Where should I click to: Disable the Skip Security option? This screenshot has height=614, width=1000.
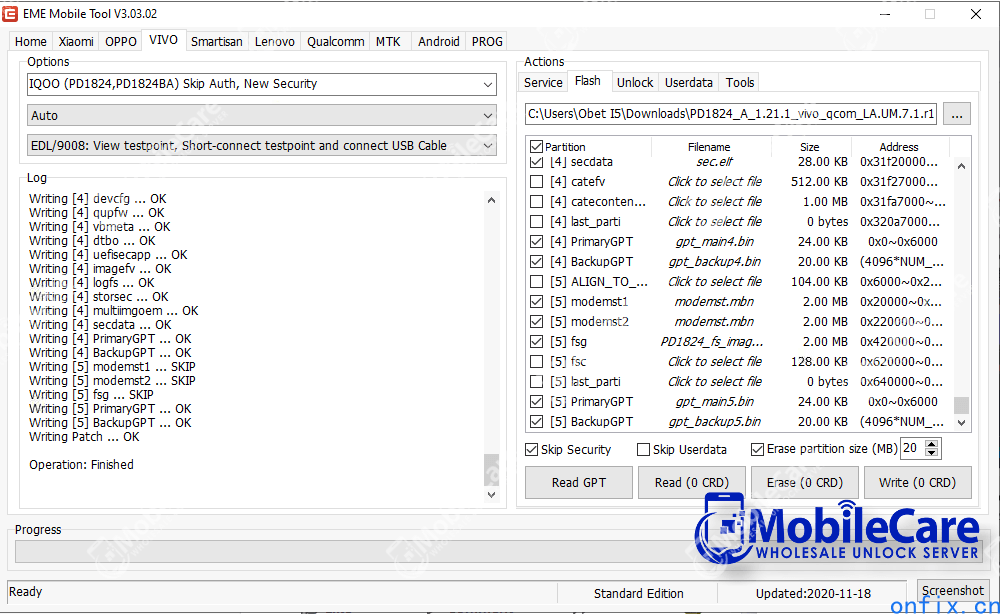pyautogui.click(x=531, y=450)
